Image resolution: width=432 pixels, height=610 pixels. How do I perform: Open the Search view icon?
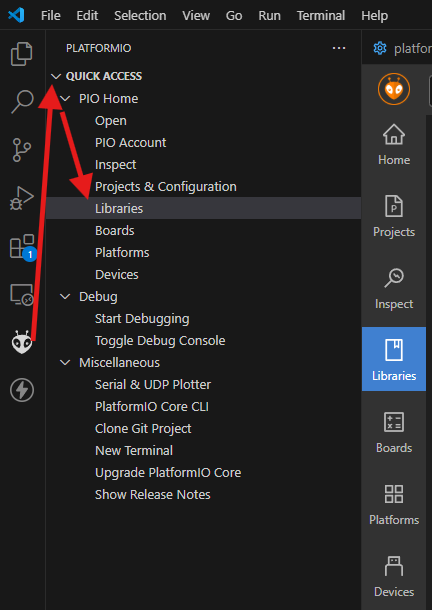pos(22,102)
